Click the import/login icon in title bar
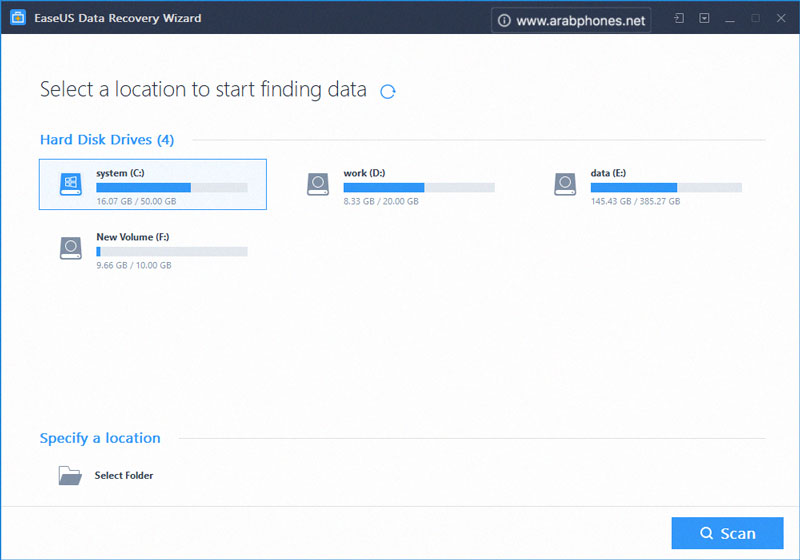 (679, 18)
